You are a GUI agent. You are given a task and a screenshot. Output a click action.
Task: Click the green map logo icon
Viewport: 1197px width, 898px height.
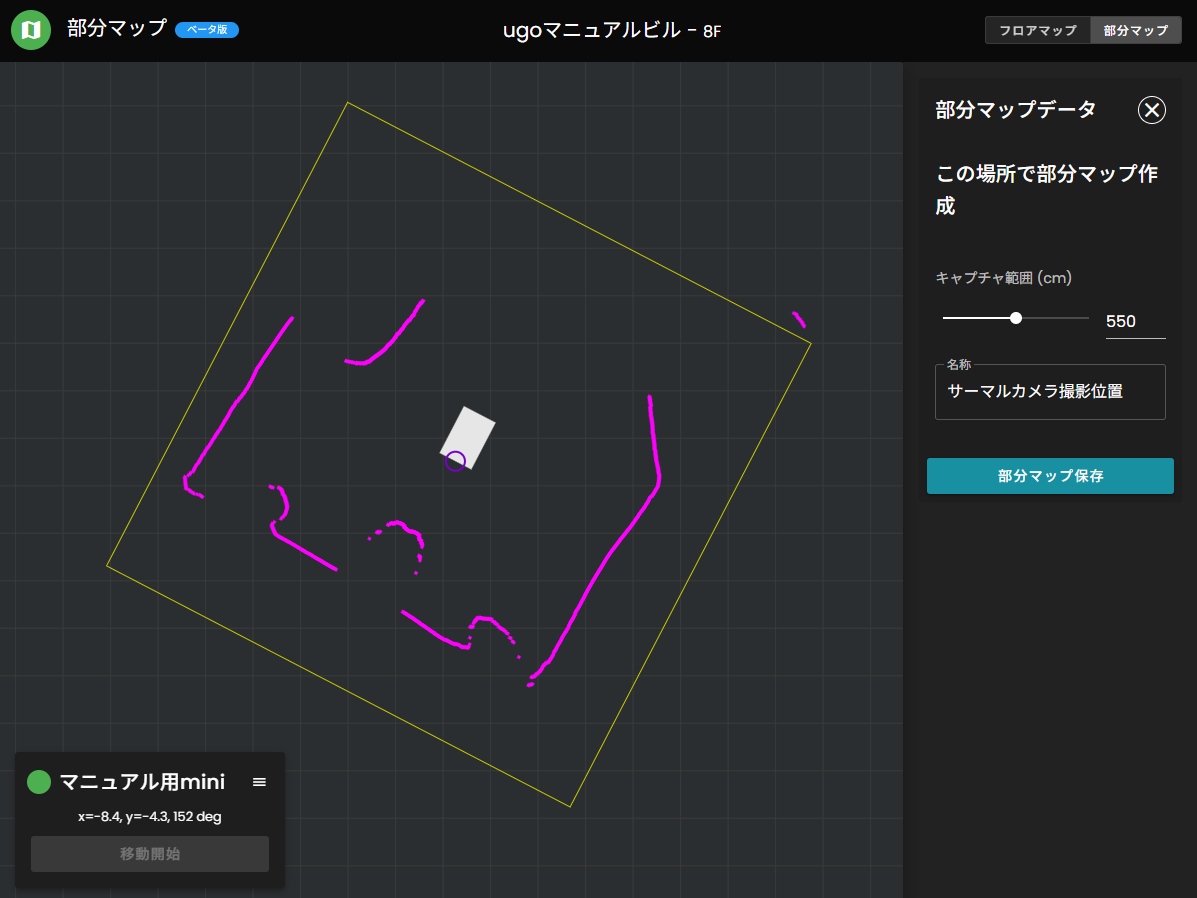[31, 30]
